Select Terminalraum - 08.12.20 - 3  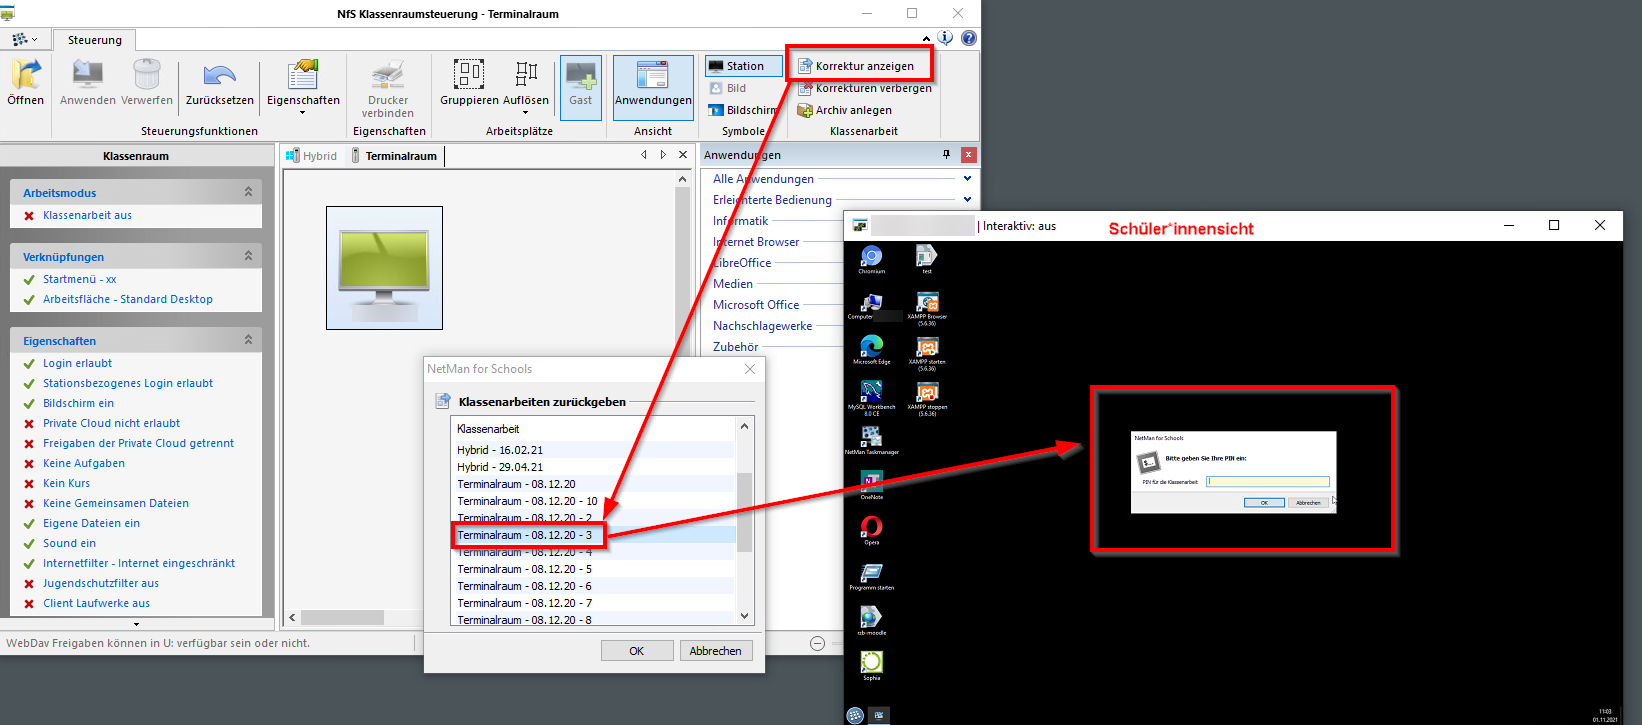(594, 535)
